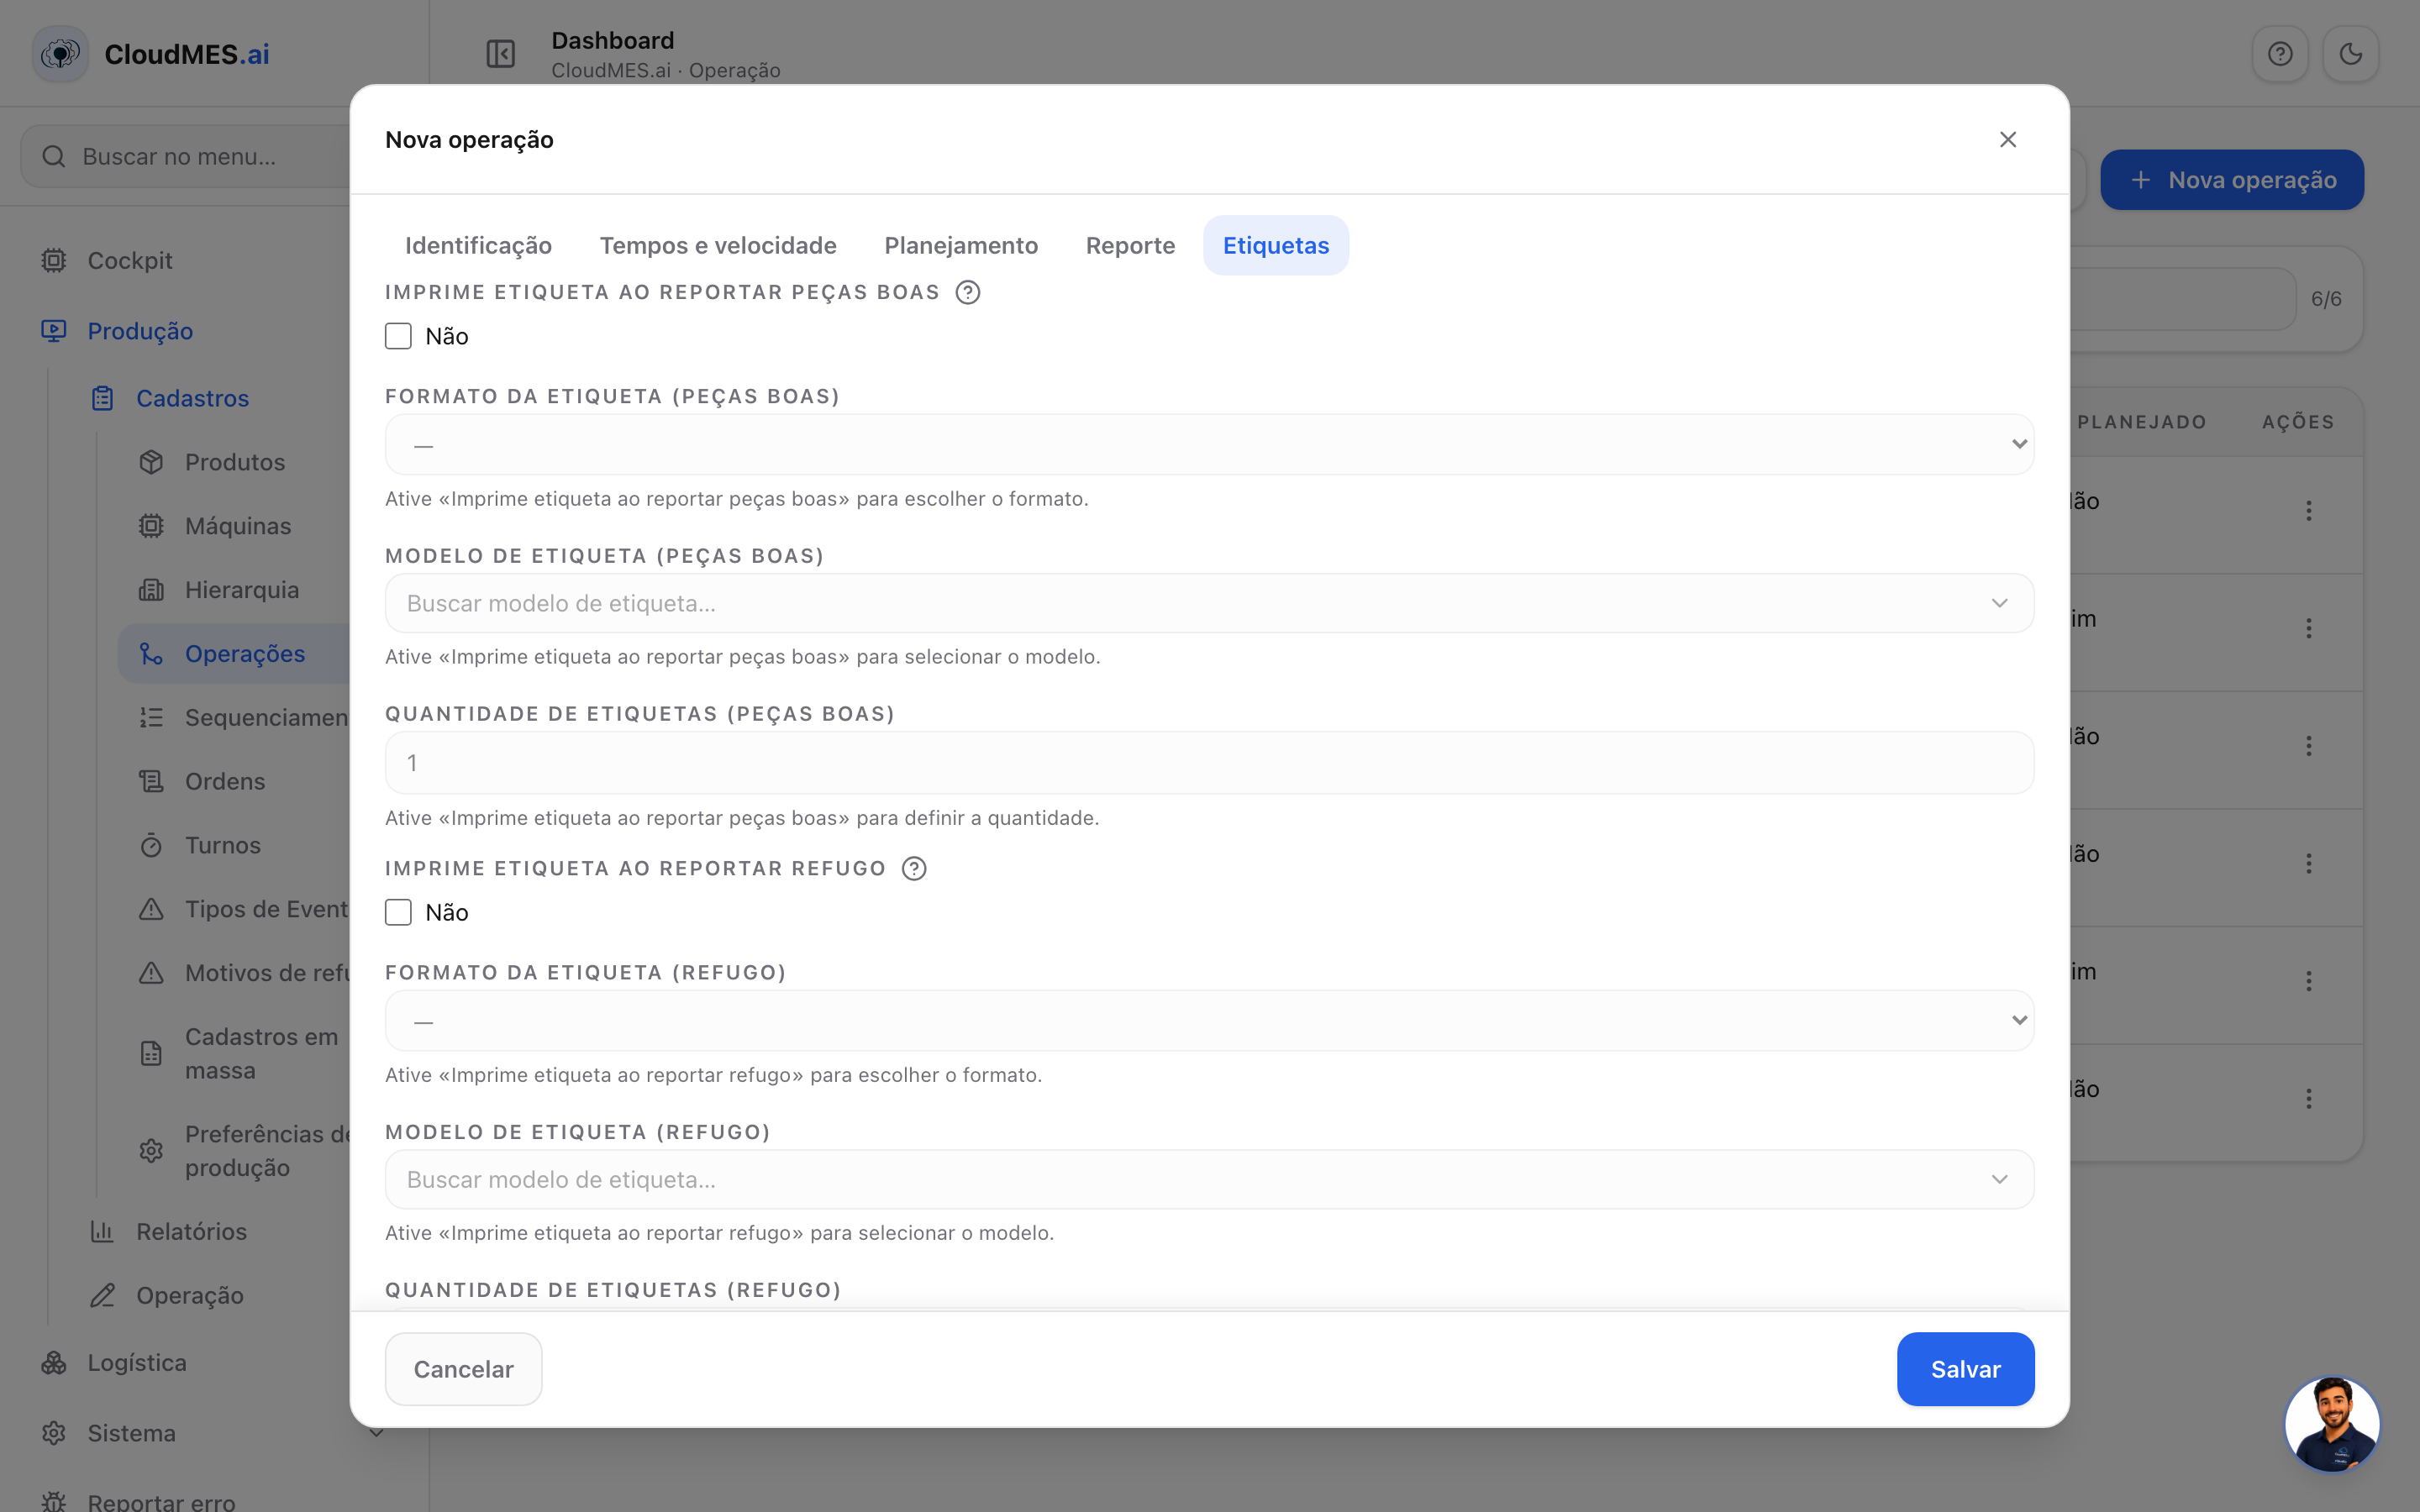Switch to the Identificação tab

pyautogui.click(x=478, y=245)
